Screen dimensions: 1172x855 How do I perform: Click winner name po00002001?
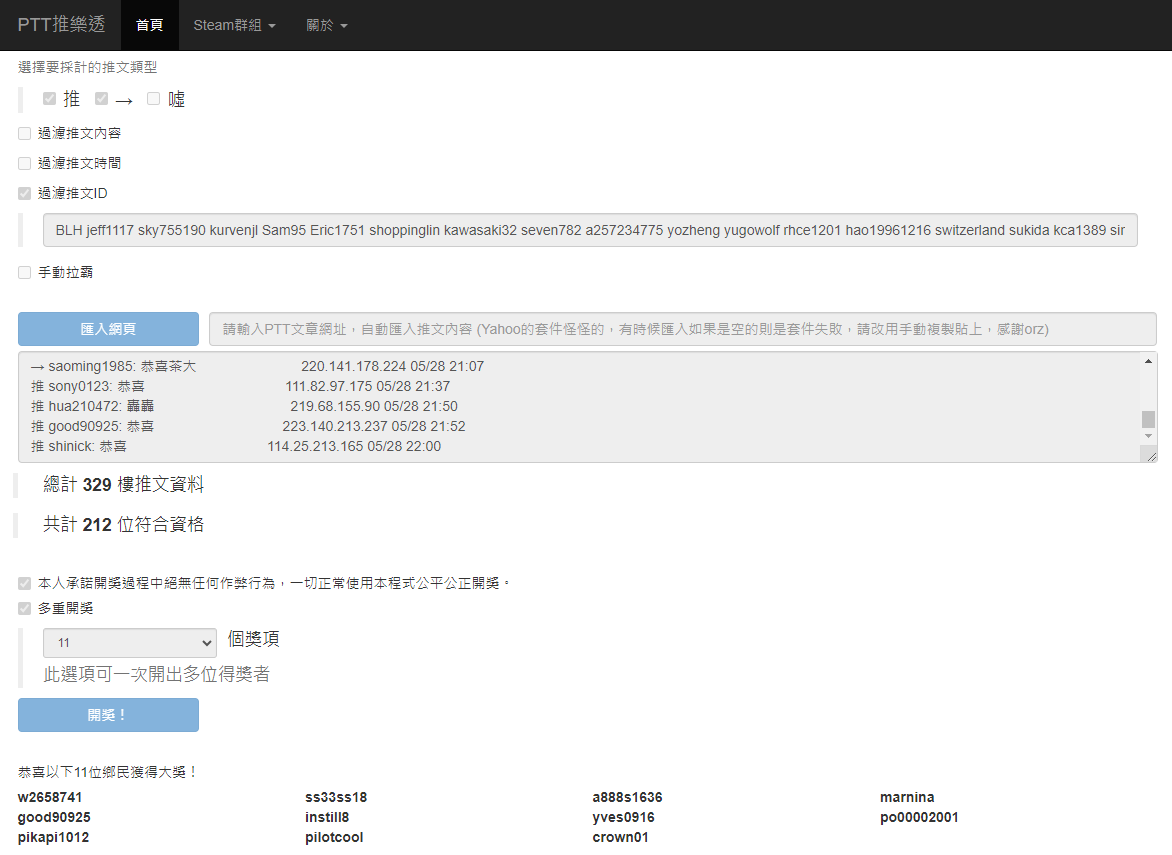919,818
